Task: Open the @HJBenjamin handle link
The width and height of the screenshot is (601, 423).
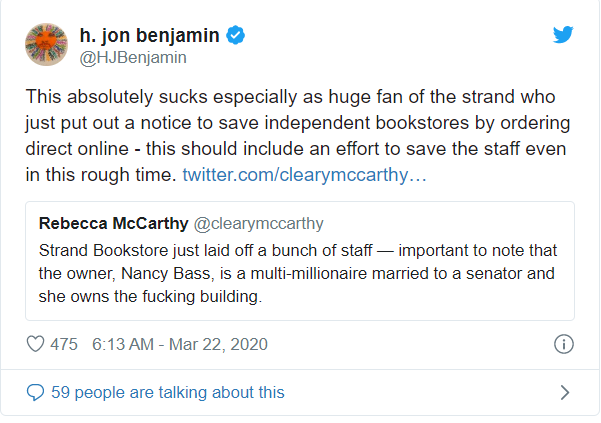Action: (133, 58)
